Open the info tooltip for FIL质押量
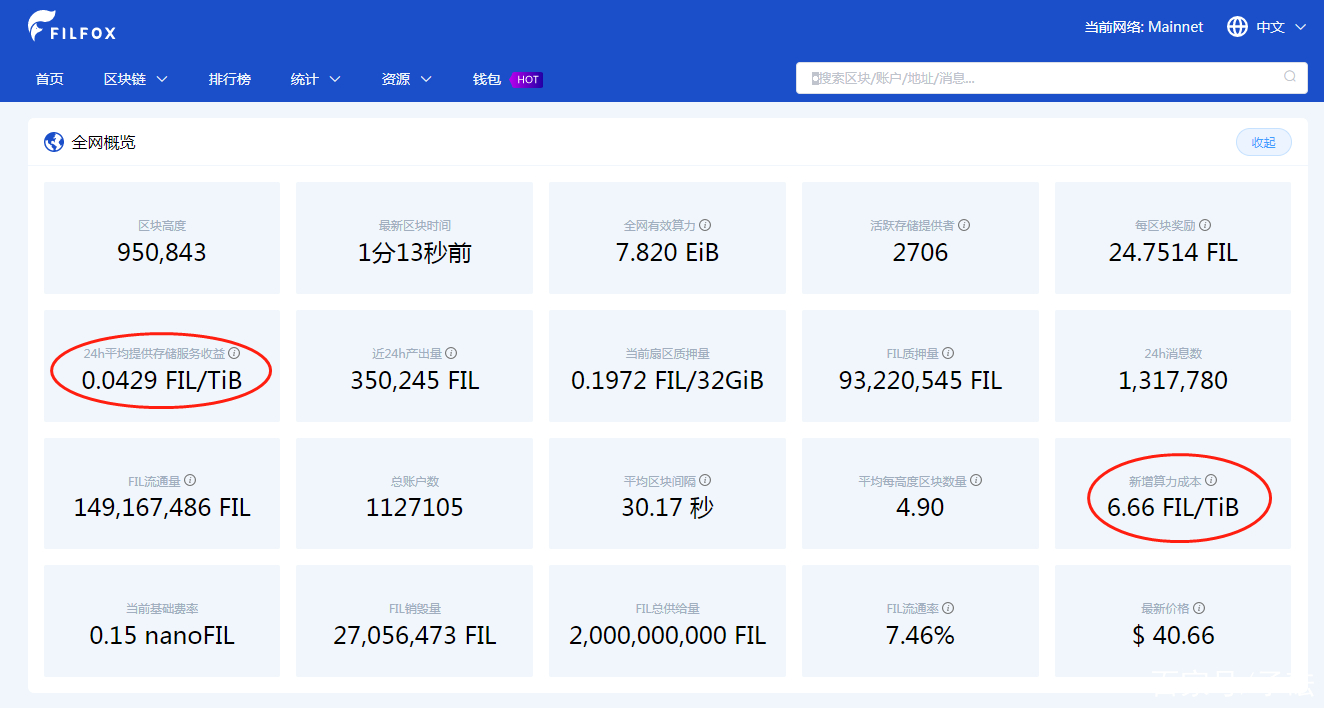 pyautogui.click(x=948, y=354)
